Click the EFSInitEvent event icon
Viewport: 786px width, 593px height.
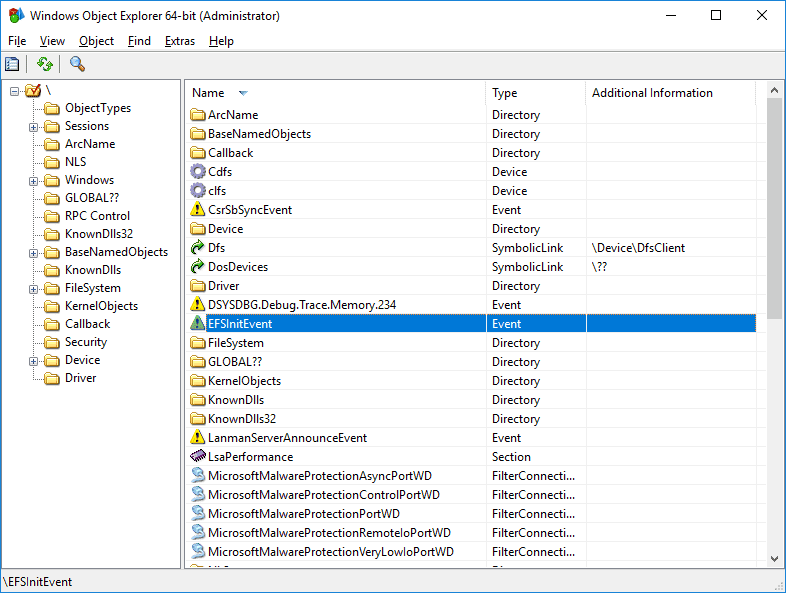[x=198, y=323]
